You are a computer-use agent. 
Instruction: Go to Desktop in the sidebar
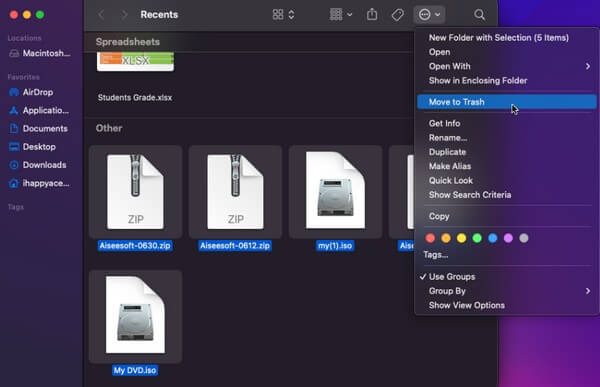coord(32,147)
